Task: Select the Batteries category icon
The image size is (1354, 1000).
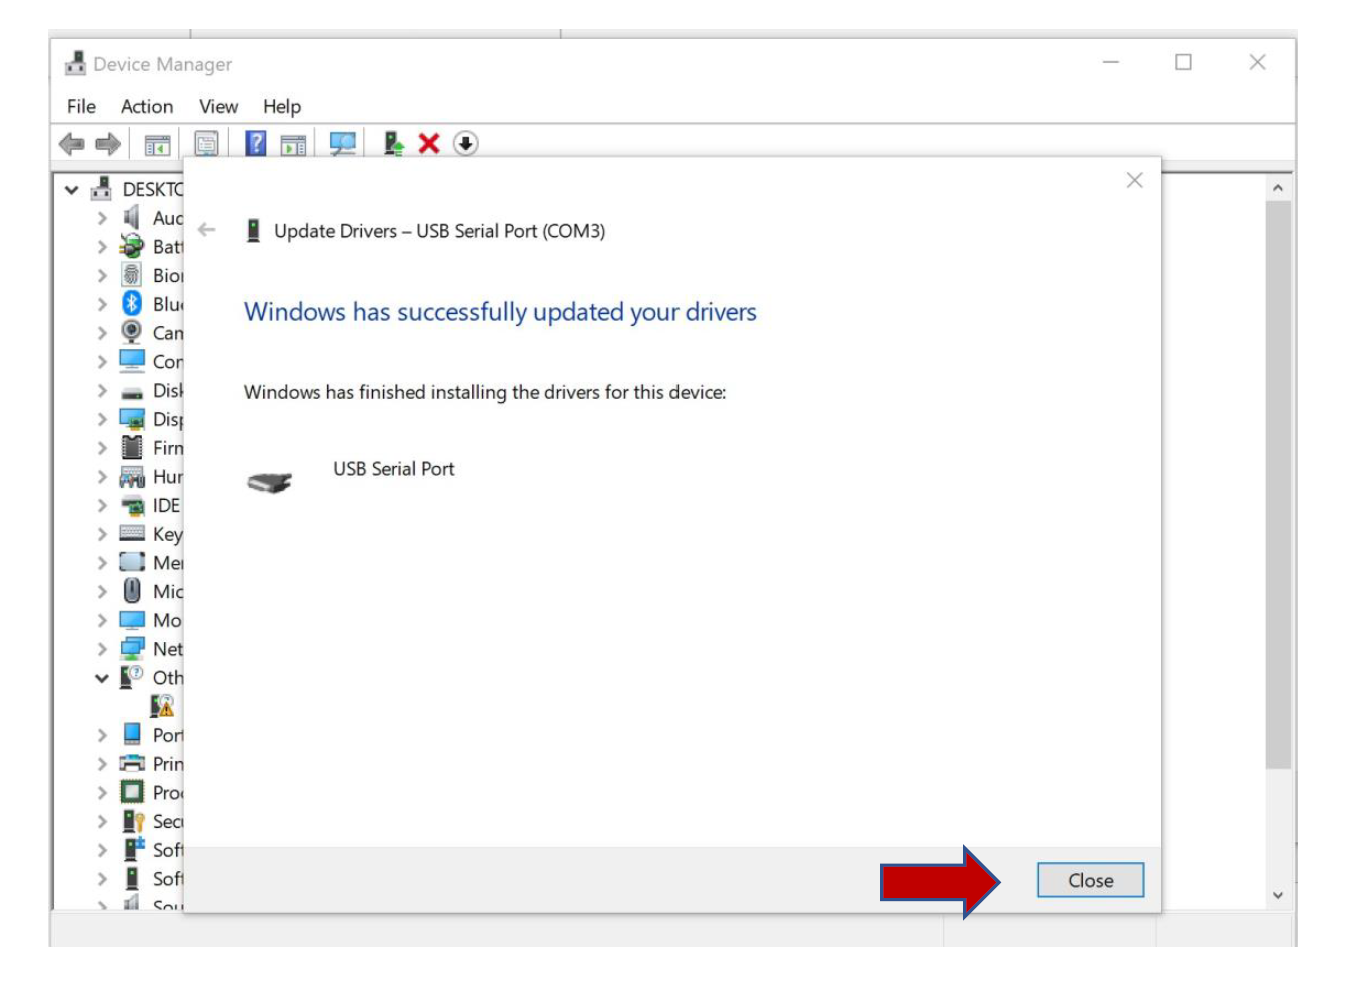Action: 132,246
